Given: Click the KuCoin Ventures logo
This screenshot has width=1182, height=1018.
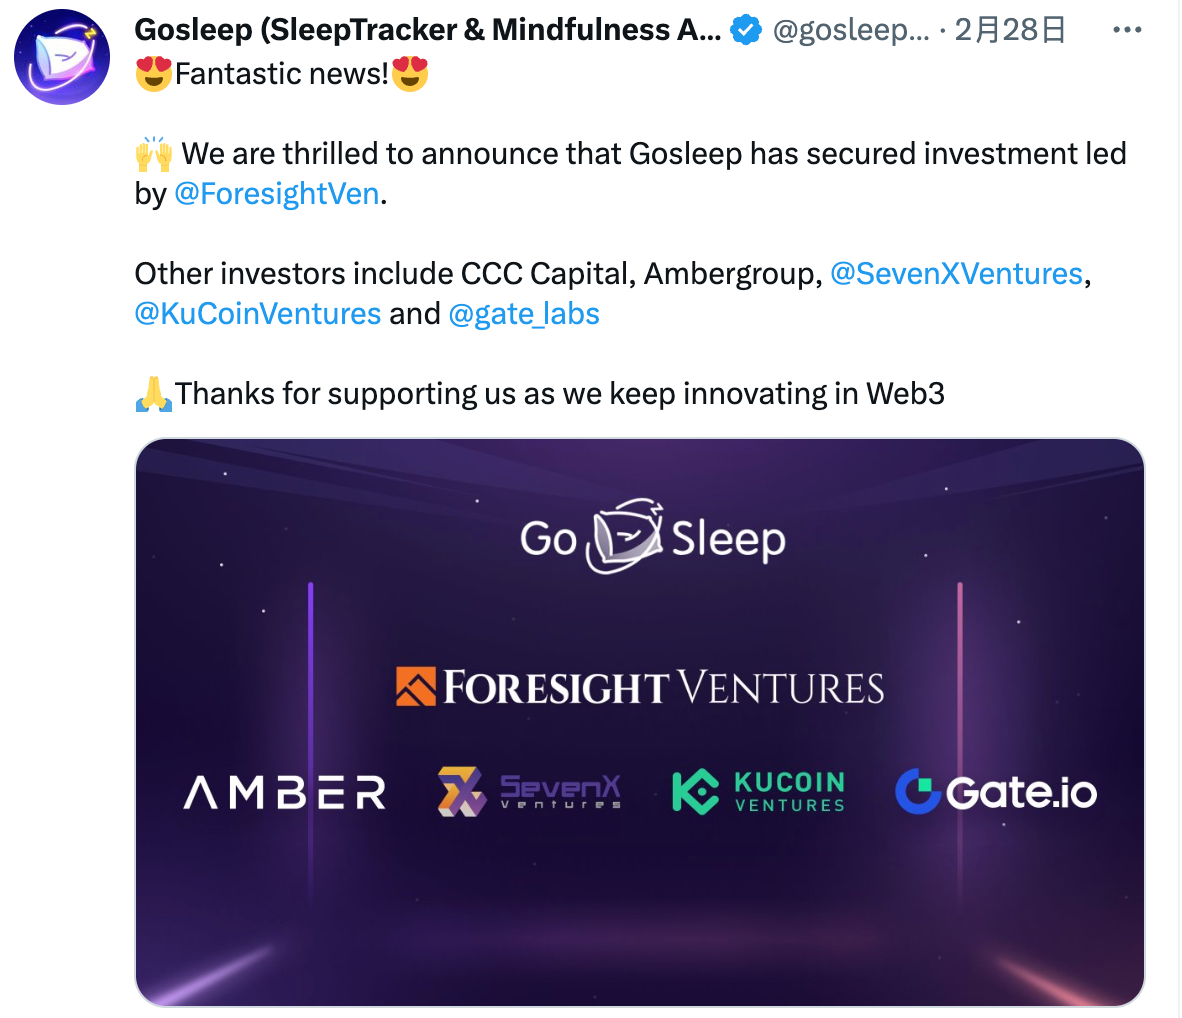Looking at the screenshot, I should tap(757, 790).
